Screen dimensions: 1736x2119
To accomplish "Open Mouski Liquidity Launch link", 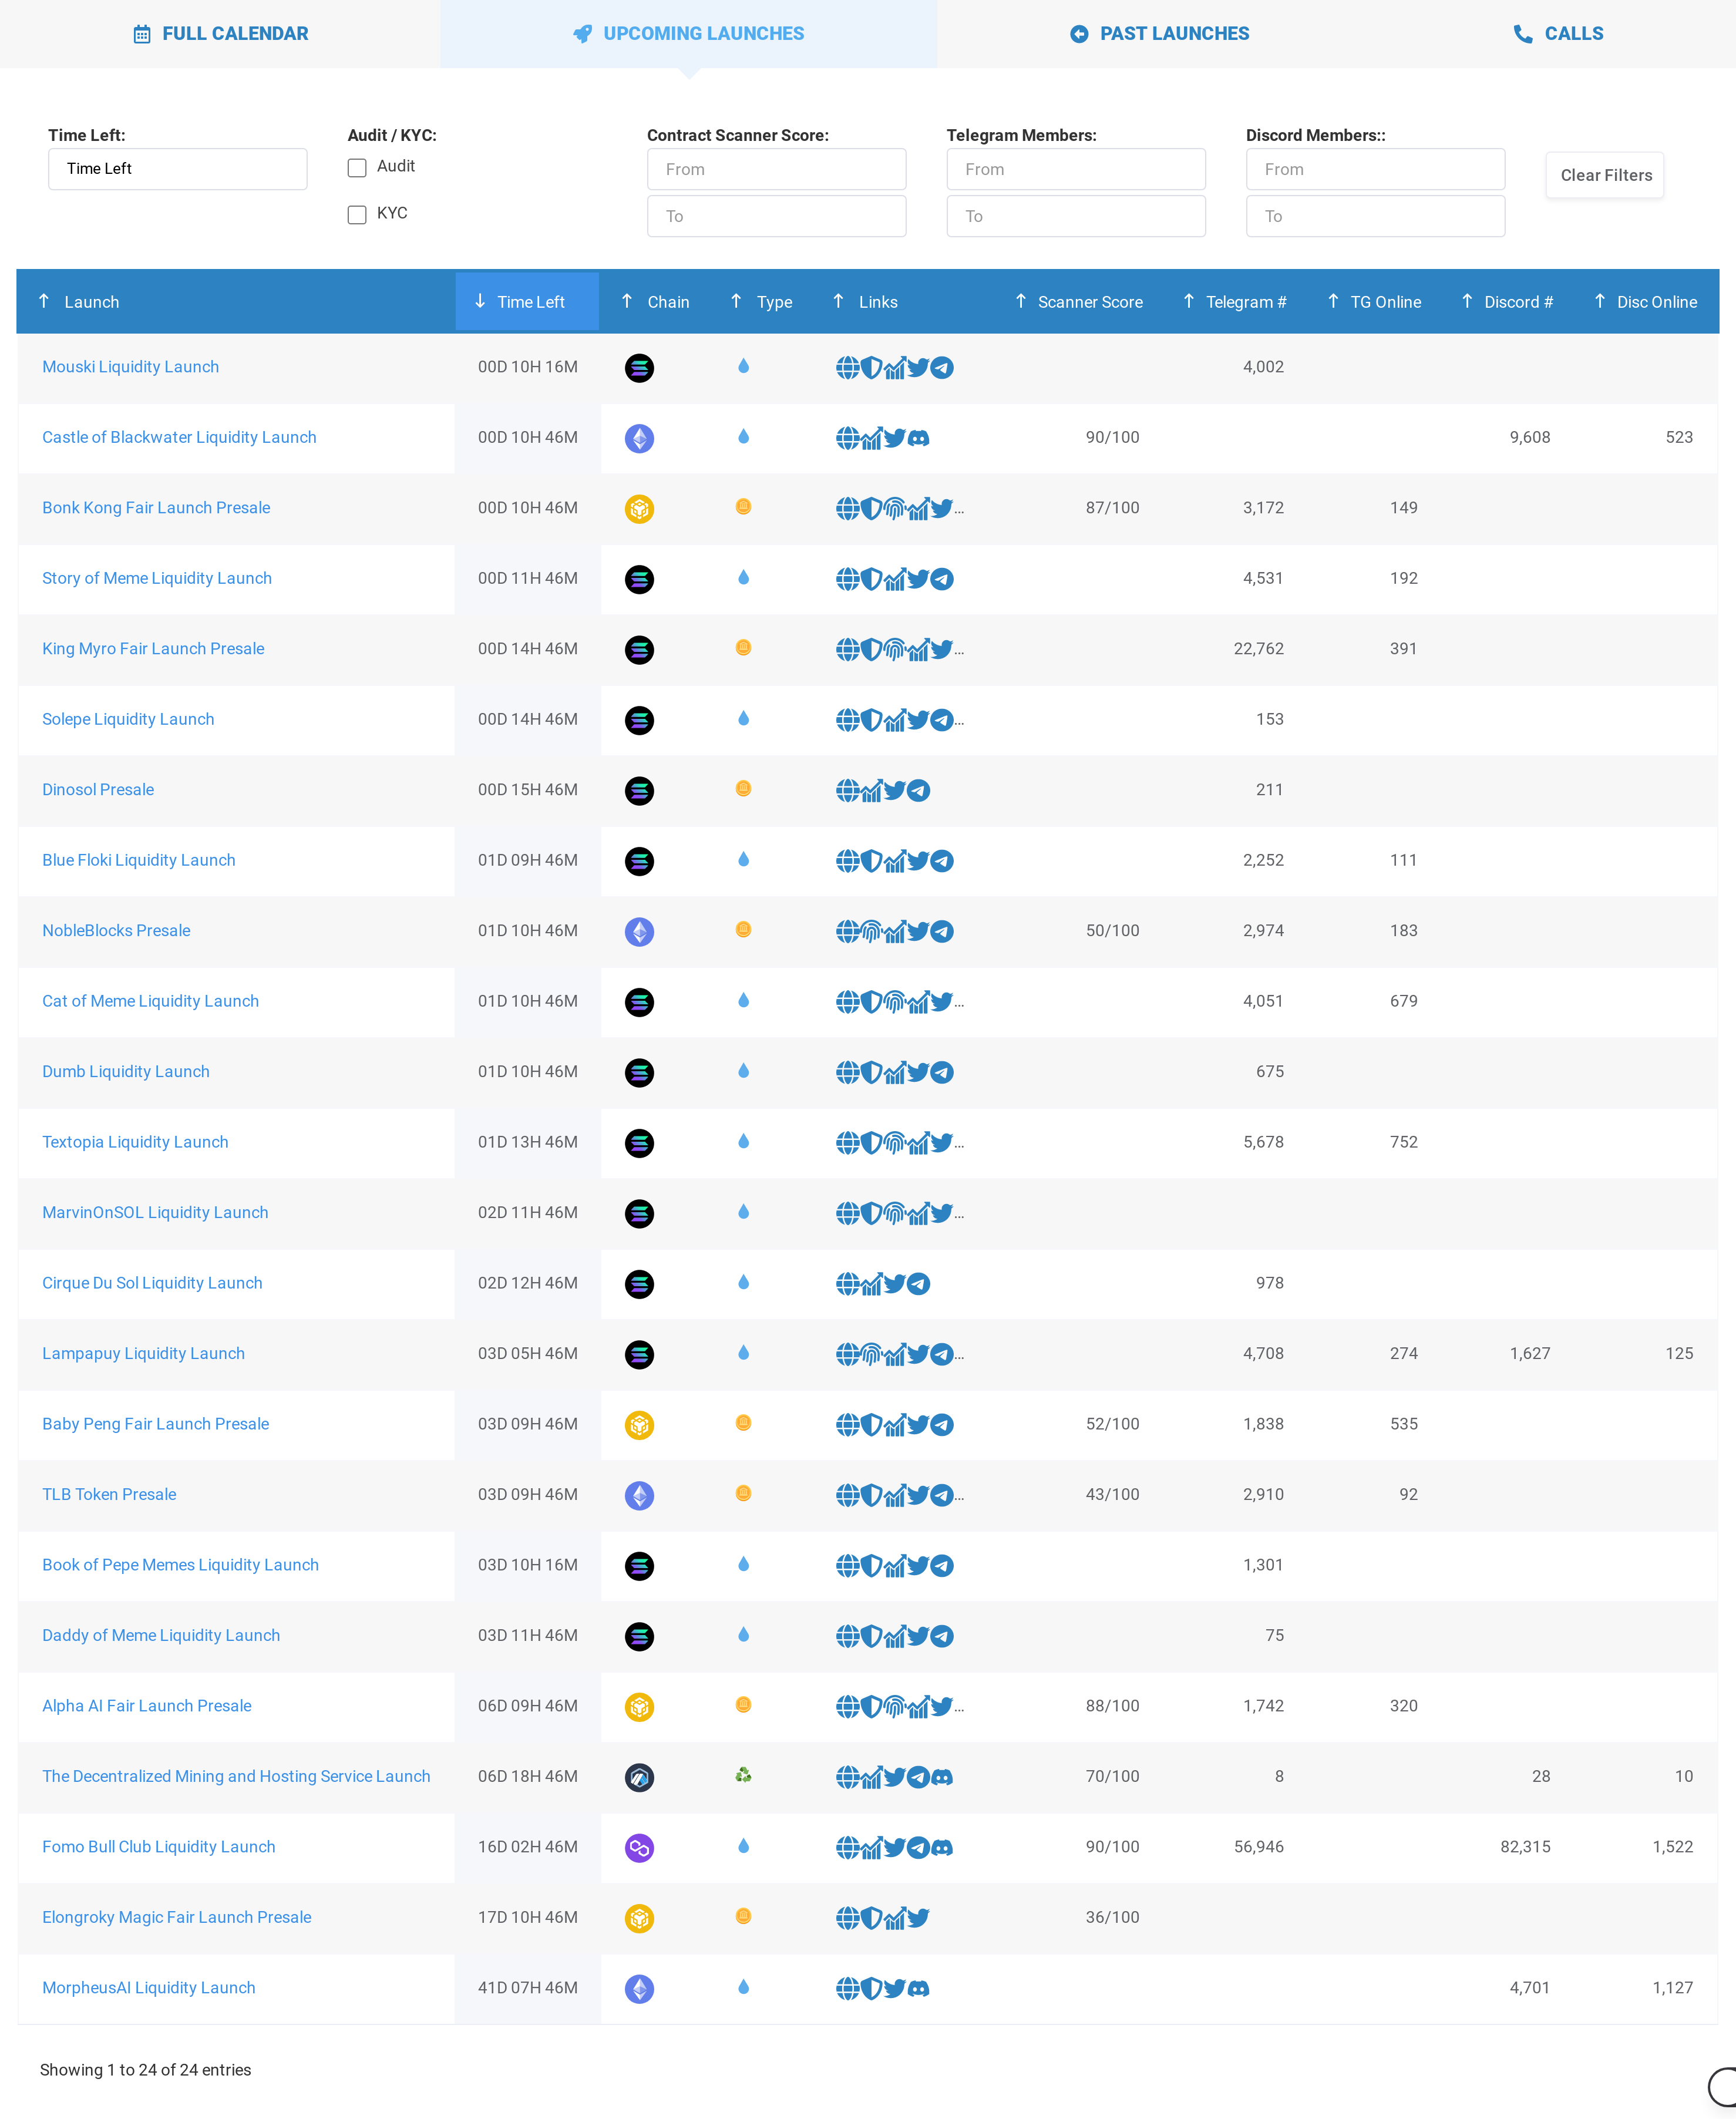I will [130, 367].
